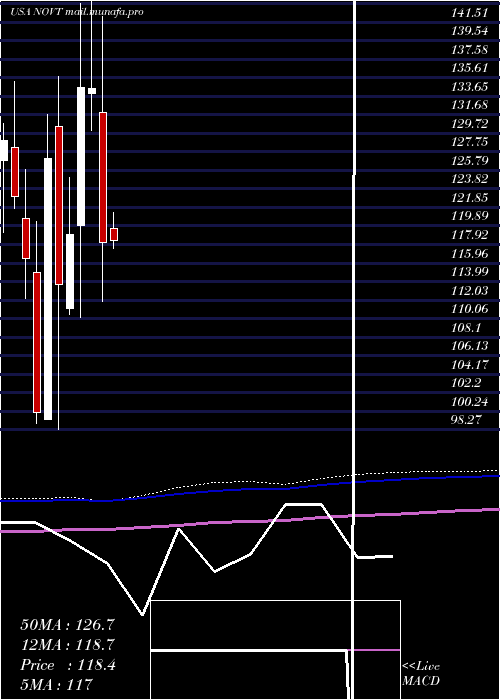Click the 5MA : 117 readout

[56, 685]
